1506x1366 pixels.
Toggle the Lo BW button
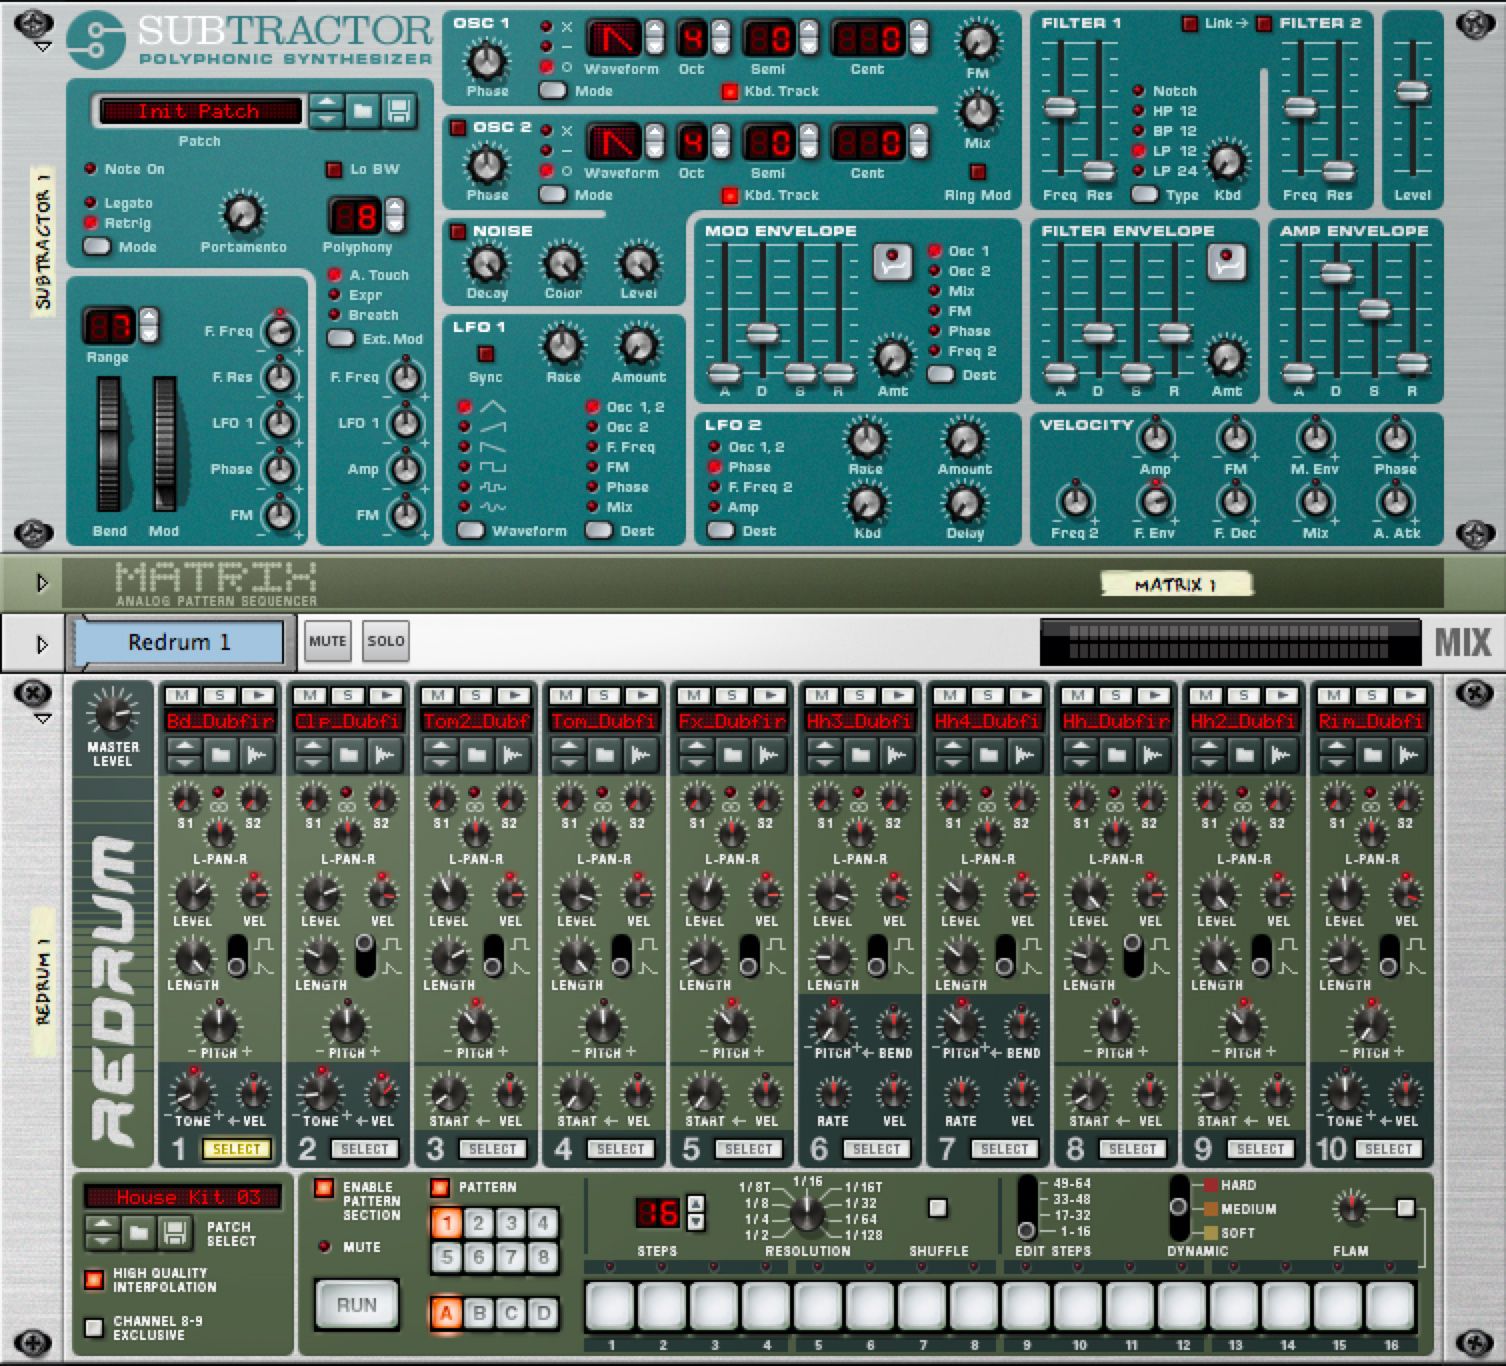pyautogui.click(x=334, y=169)
